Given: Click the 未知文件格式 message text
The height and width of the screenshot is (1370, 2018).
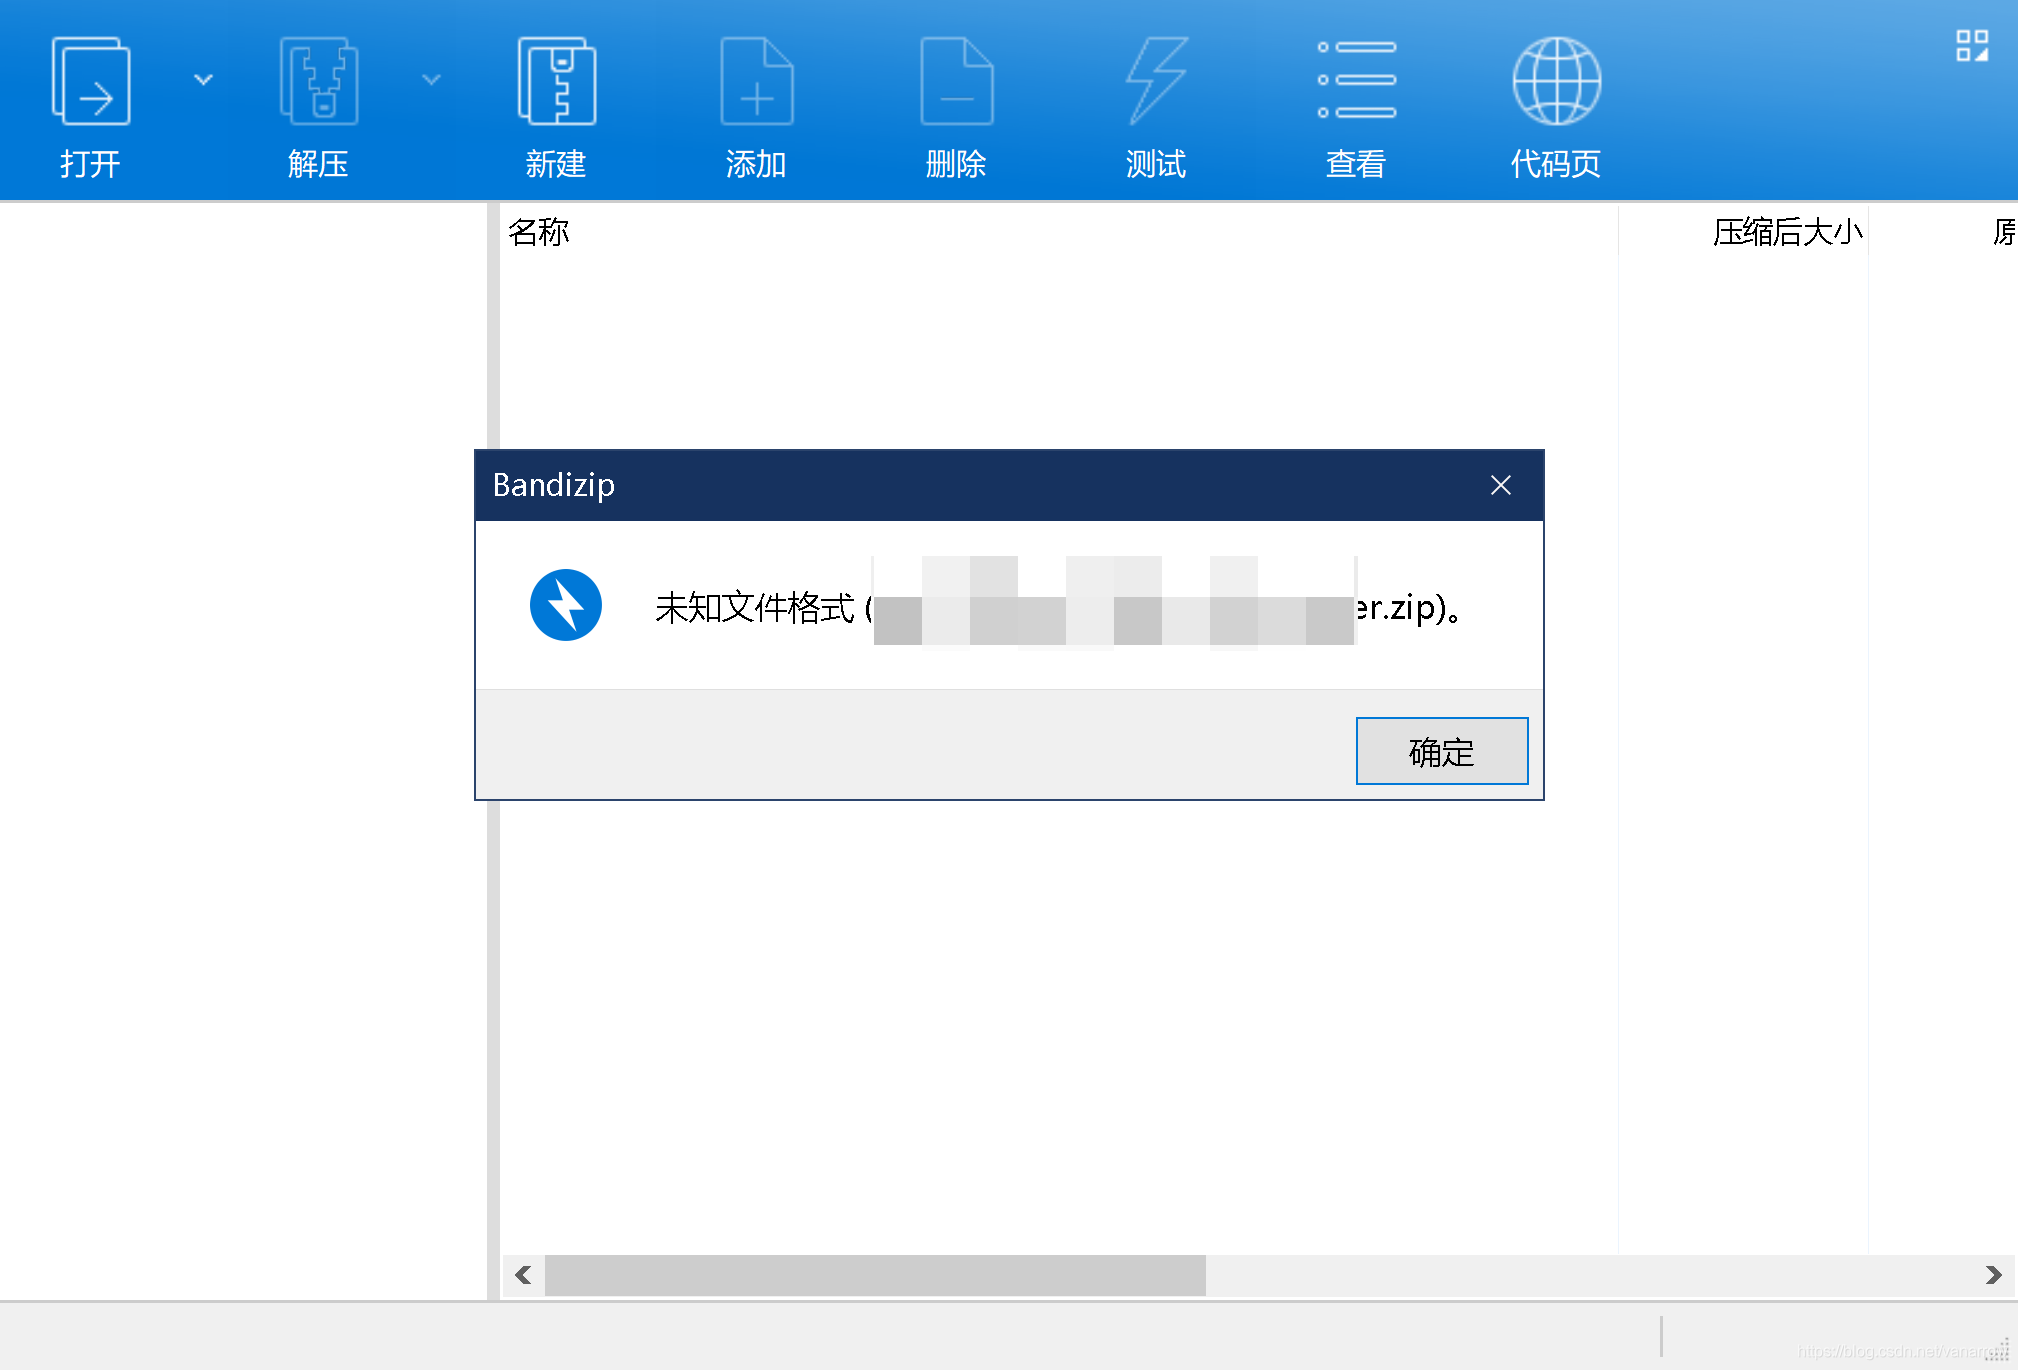Looking at the screenshot, I should (x=754, y=607).
